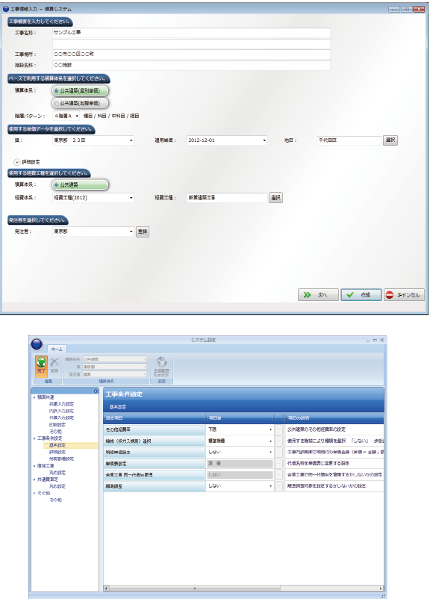Click the small icon atop the settings tree
Screen dimensions: 430x599
tap(95, 391)
